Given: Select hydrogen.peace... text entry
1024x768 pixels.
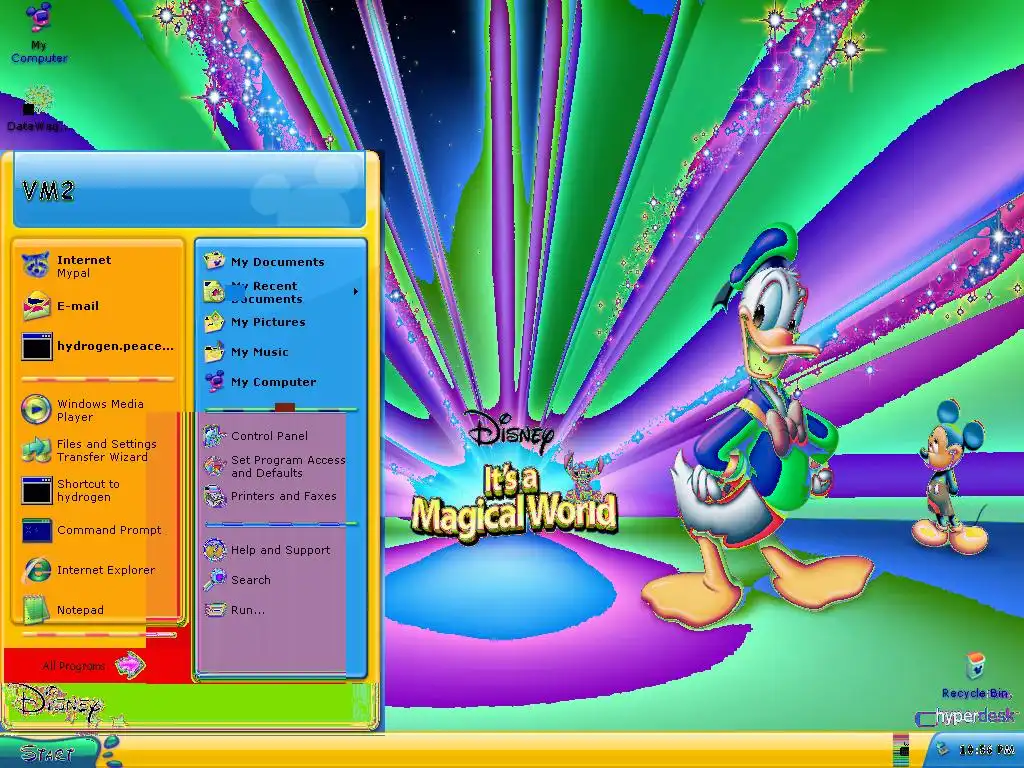Looking at the screenshot, I should click(x=116, y=346).
